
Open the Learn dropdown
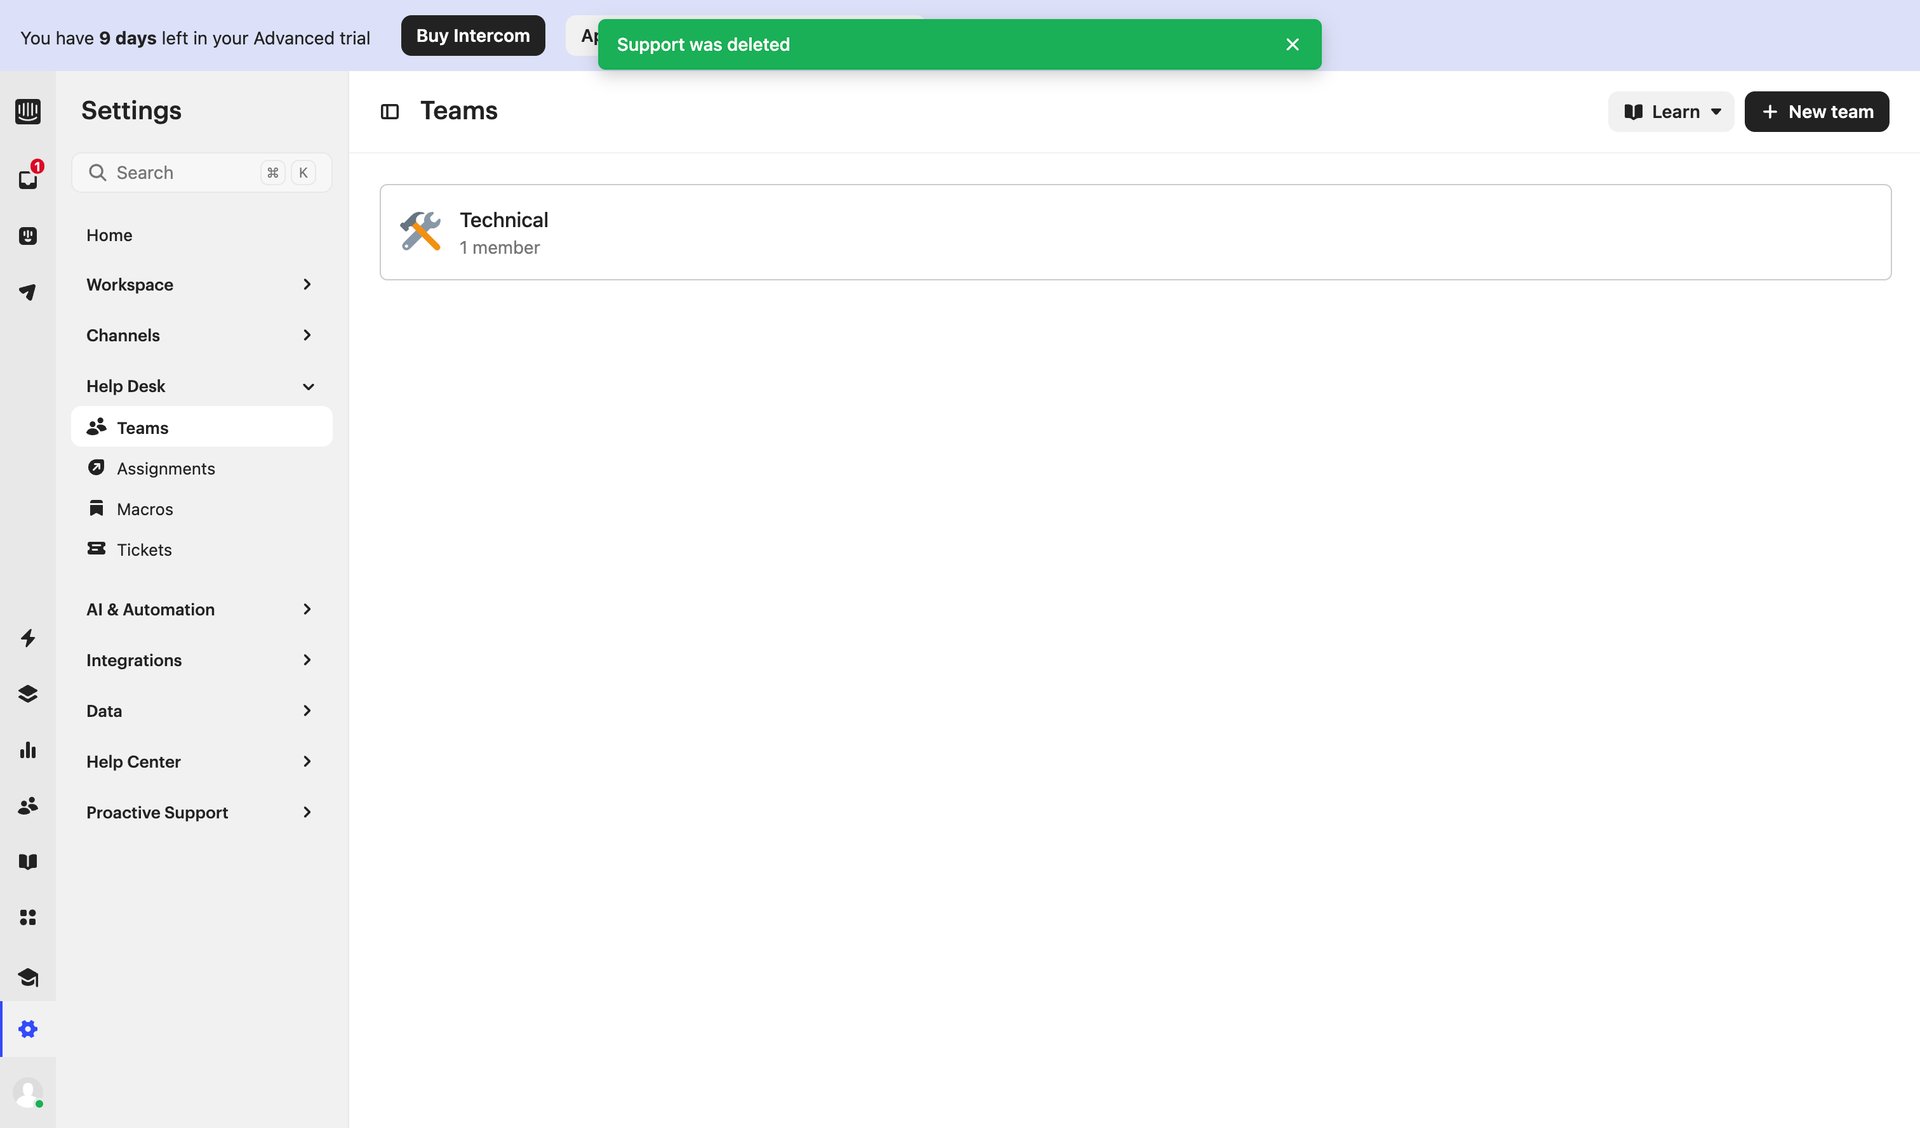1670,111
